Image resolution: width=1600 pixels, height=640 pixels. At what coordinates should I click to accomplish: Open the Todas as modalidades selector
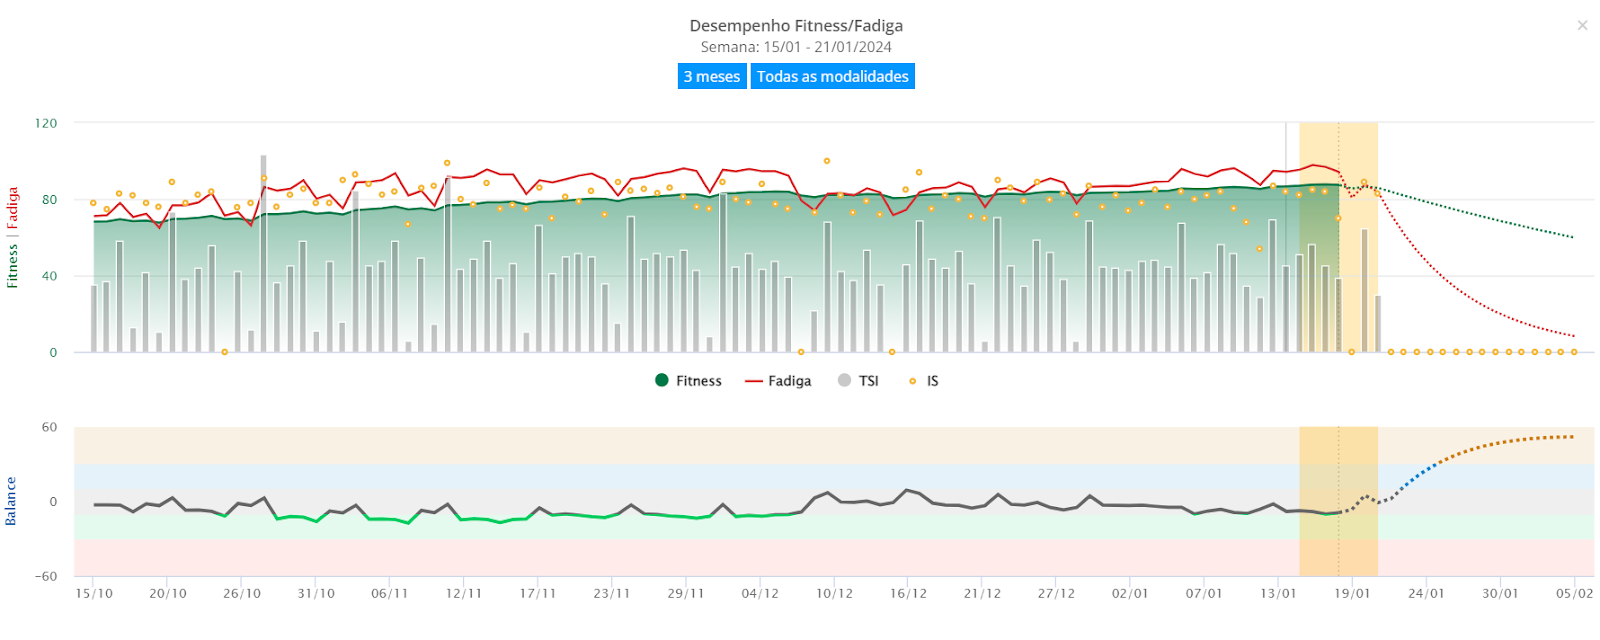[x=833, y=76]
